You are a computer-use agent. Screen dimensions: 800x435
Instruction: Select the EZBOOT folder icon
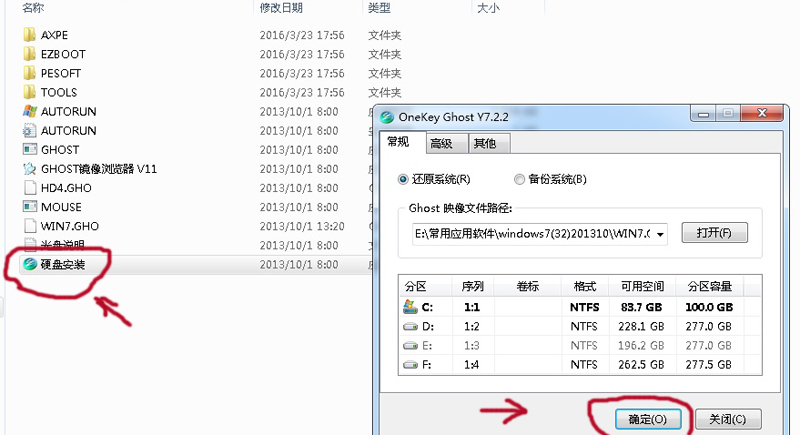(x=30, y=54)
